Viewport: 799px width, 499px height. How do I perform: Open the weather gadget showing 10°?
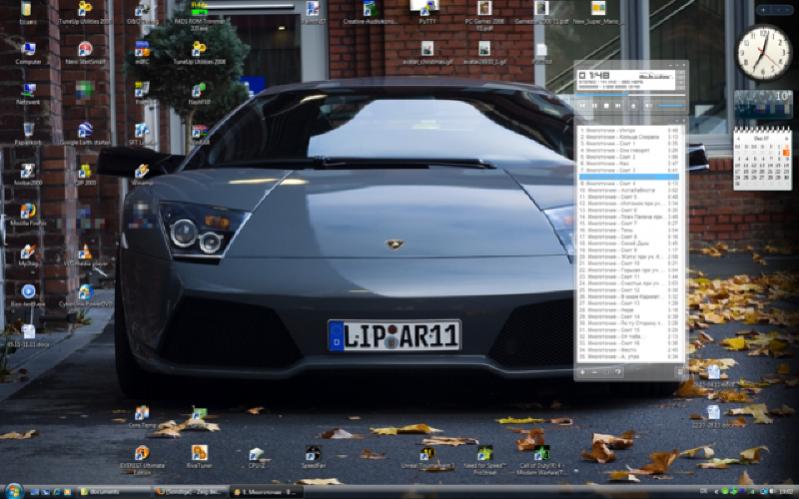click(763, 104)
